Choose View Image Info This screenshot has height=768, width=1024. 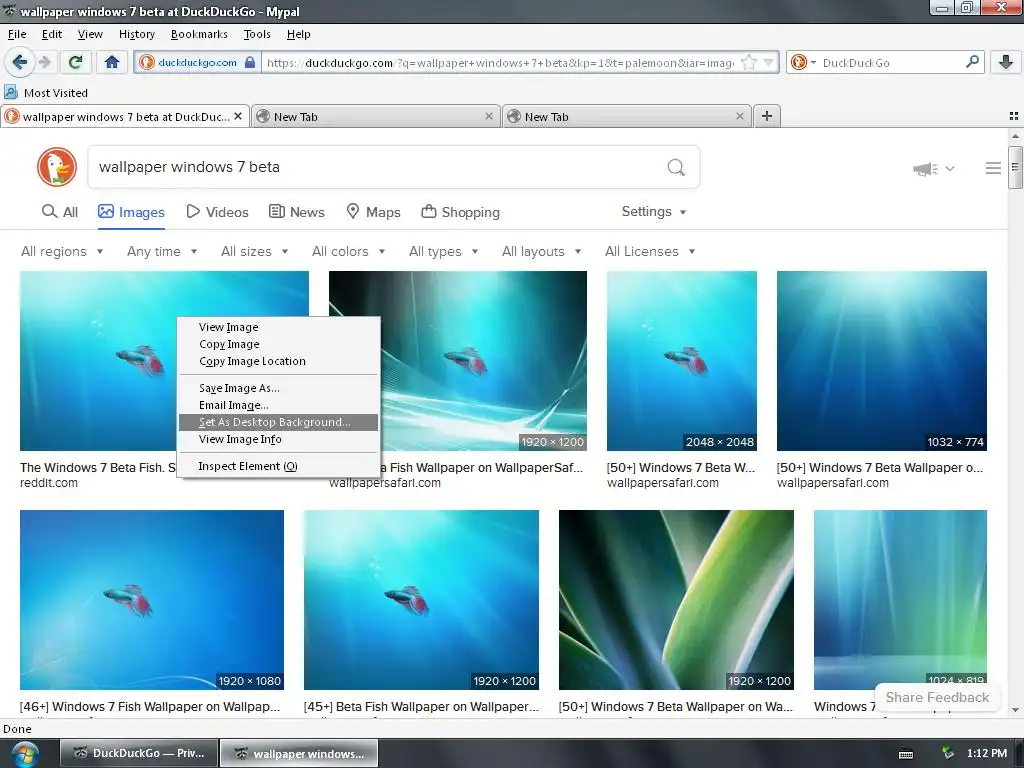point(278,440)
